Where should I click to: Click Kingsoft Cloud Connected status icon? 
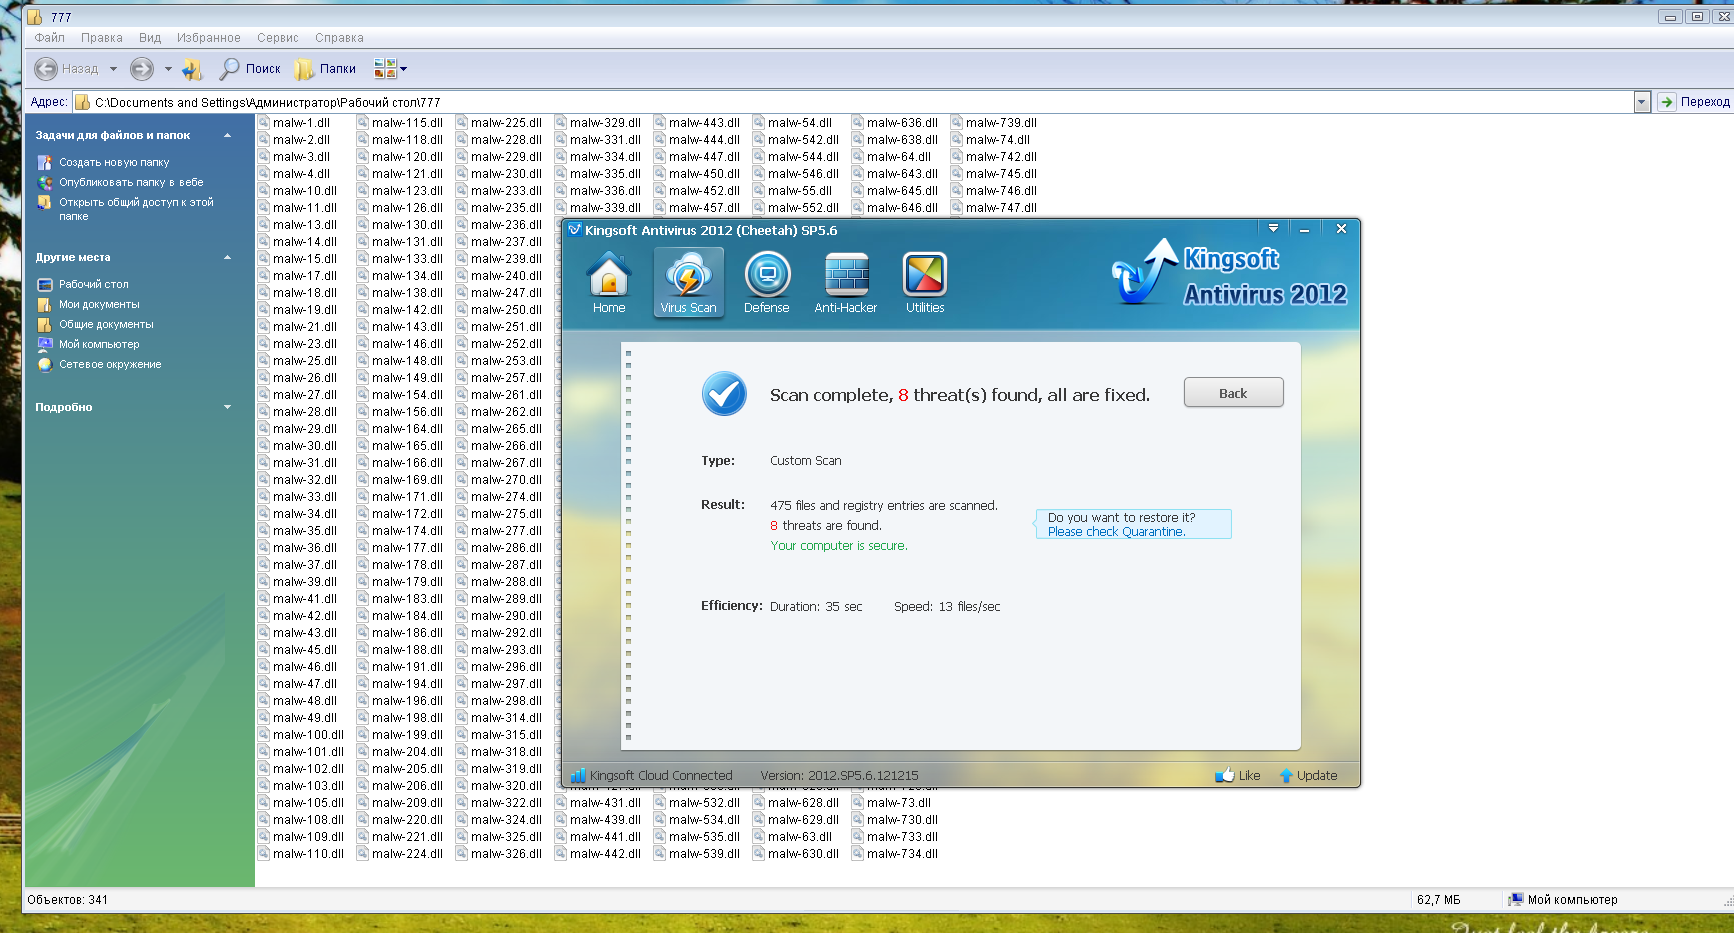(x=578, y=775)
